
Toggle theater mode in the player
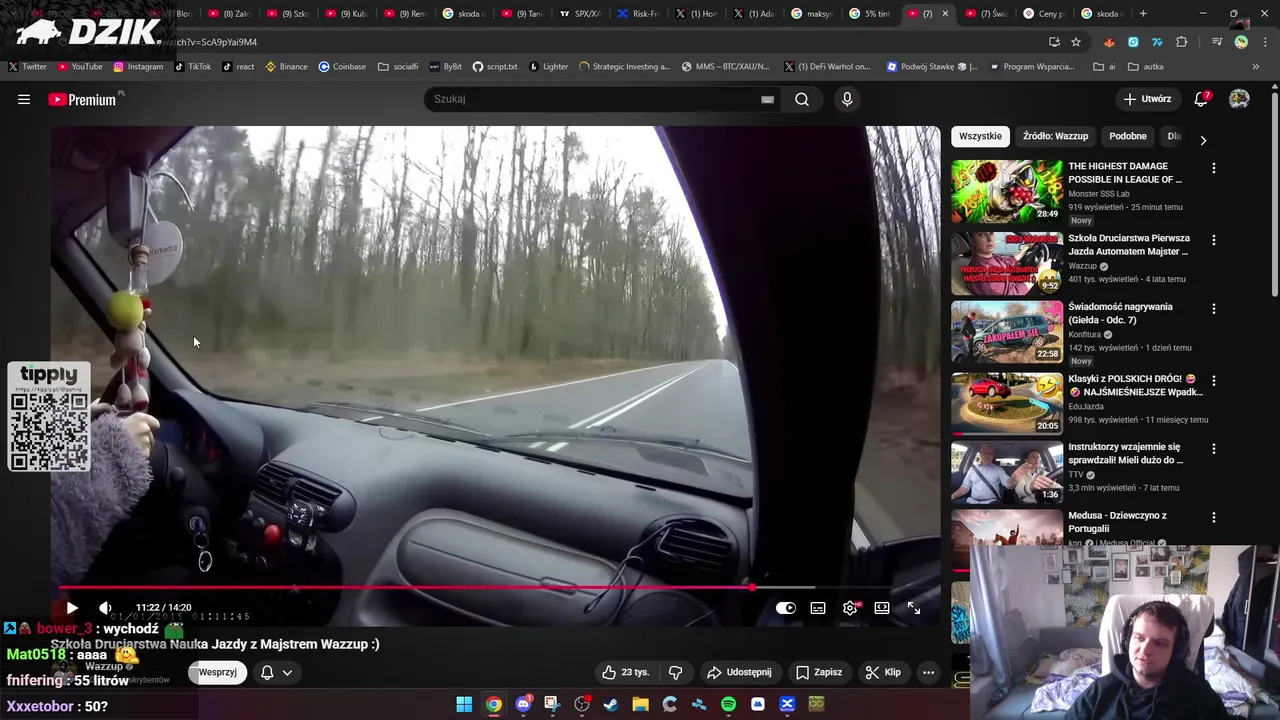(x=882, y=608)
